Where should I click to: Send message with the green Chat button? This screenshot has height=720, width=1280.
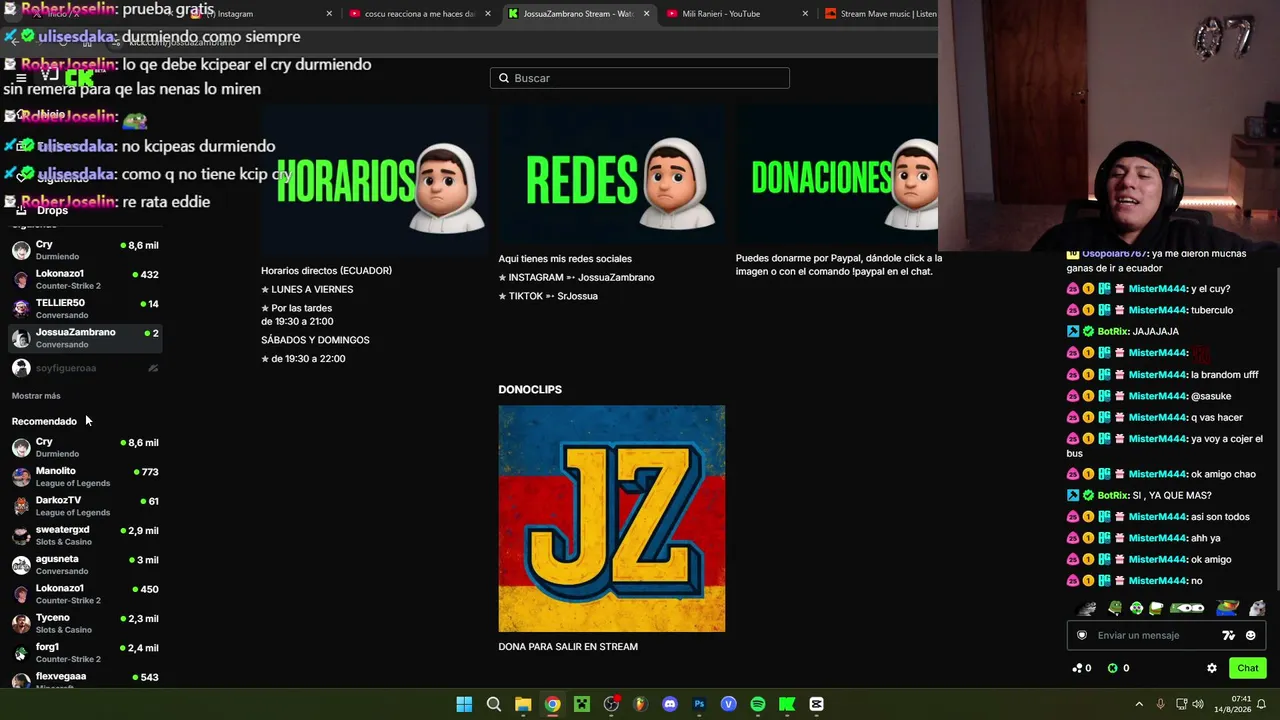pyautogui.click(x=1247, y=668)
